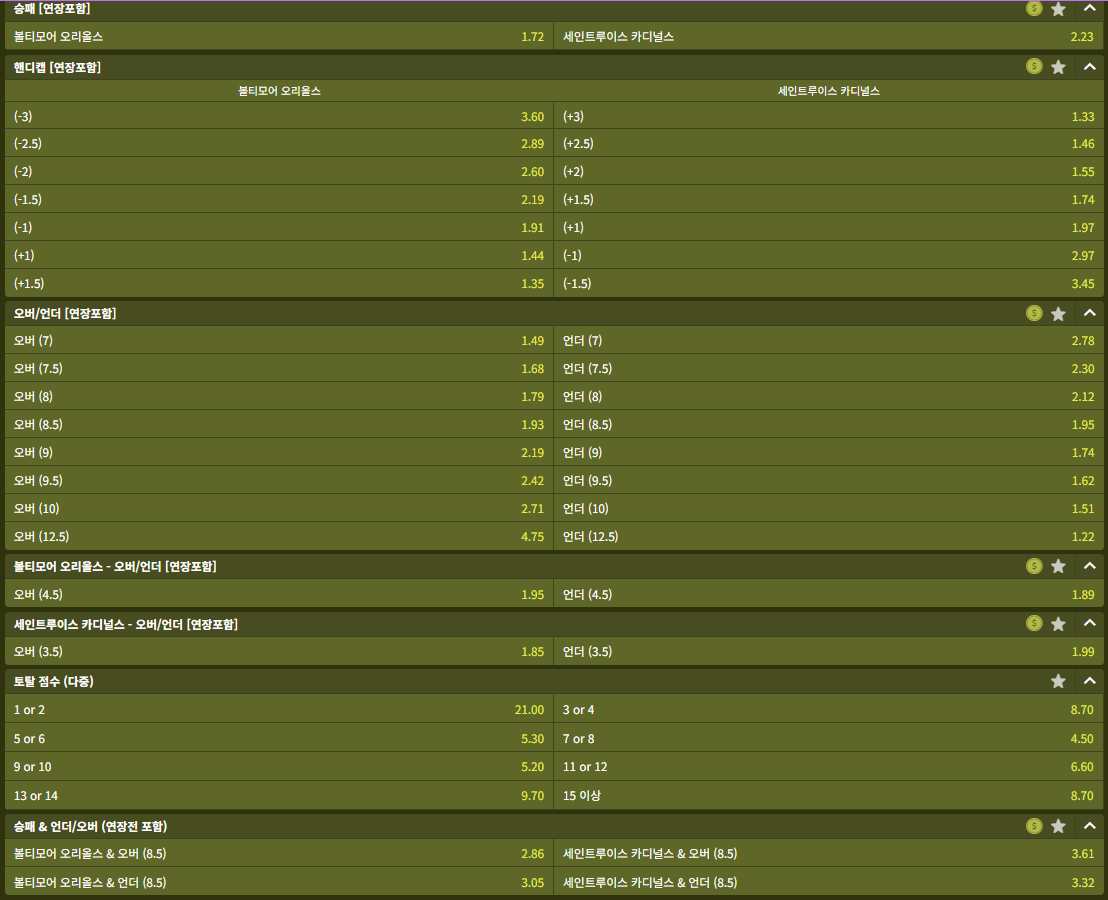The width and height of the screenshot is (1108, 900).
Task: Select 볼티모어 오리올스 & 언더 (8.5) combo
Action: 279,882
